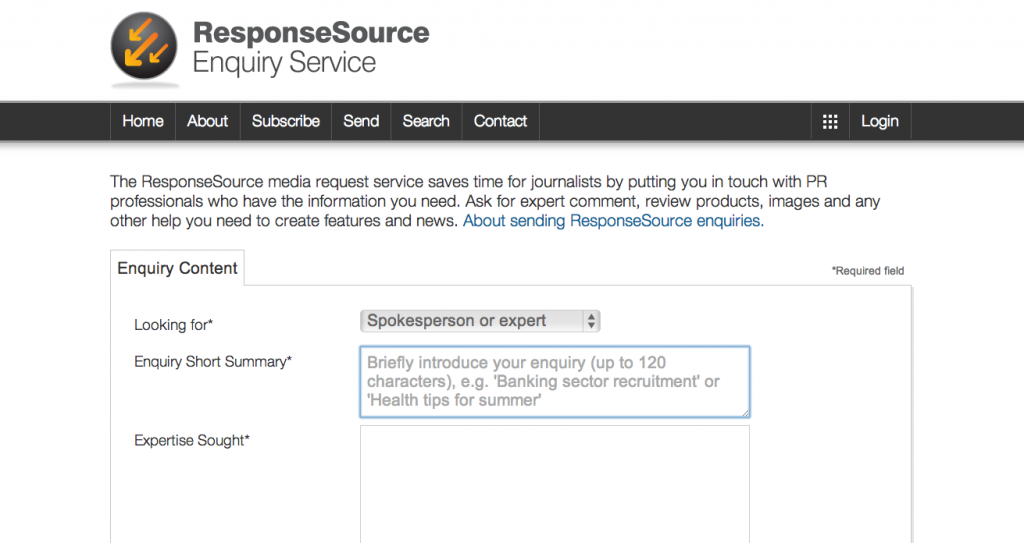Open the About navigation item
The image size is (1024, 543).
208,122
